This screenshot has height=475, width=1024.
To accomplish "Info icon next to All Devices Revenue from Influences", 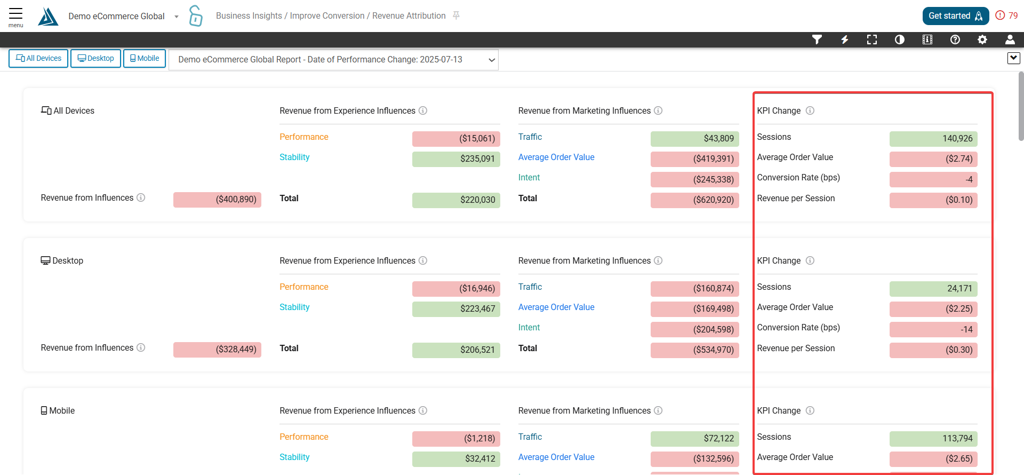I will pos(141,198).
